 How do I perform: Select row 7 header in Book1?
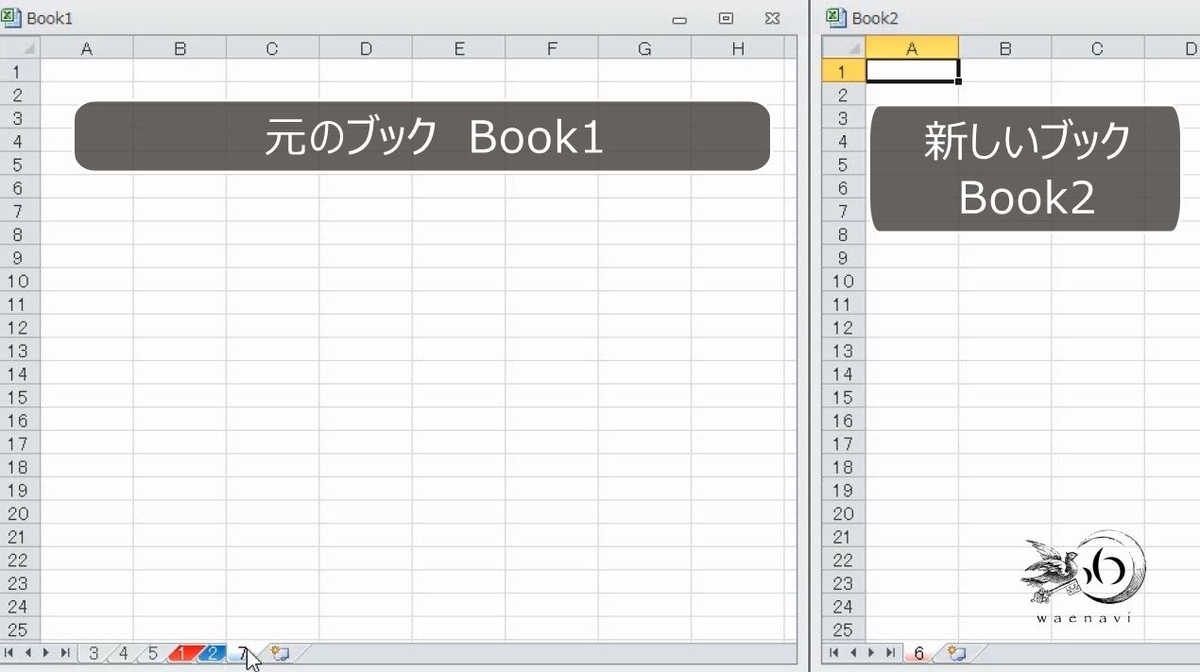click(x=19, y=210)
